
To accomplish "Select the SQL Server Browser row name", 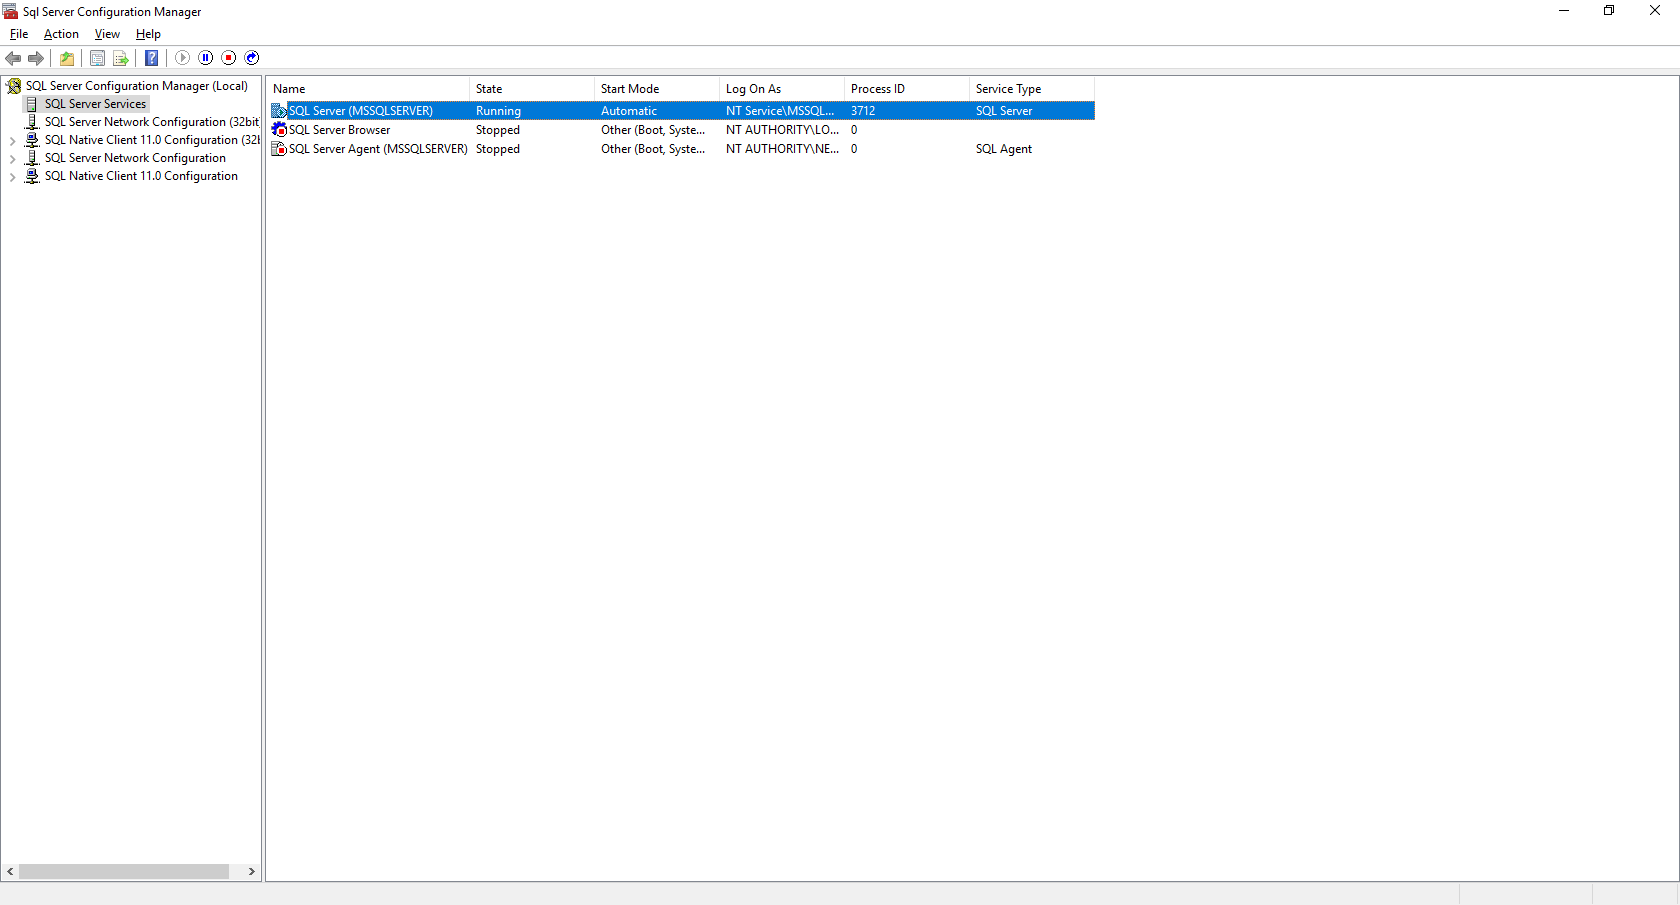I will 339,130.
